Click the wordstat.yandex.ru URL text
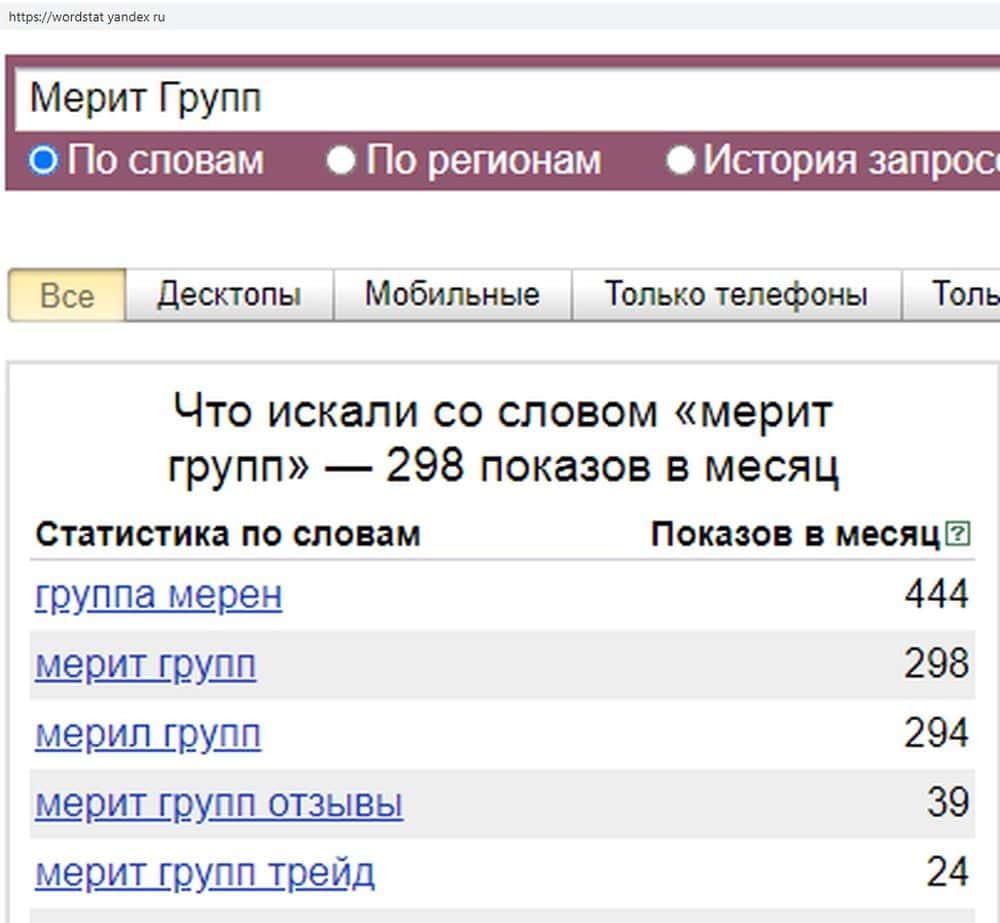Viewport: 1000px width, 923px height. [86, 17]
